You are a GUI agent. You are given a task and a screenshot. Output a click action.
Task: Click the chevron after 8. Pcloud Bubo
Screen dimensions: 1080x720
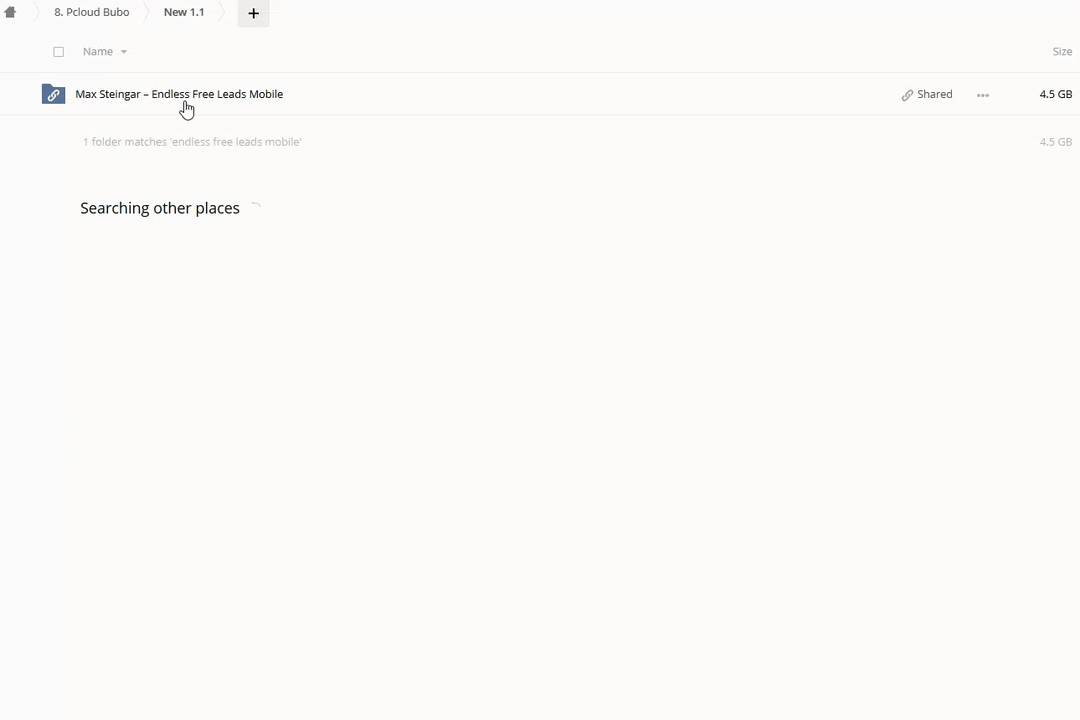coord(147,12)
